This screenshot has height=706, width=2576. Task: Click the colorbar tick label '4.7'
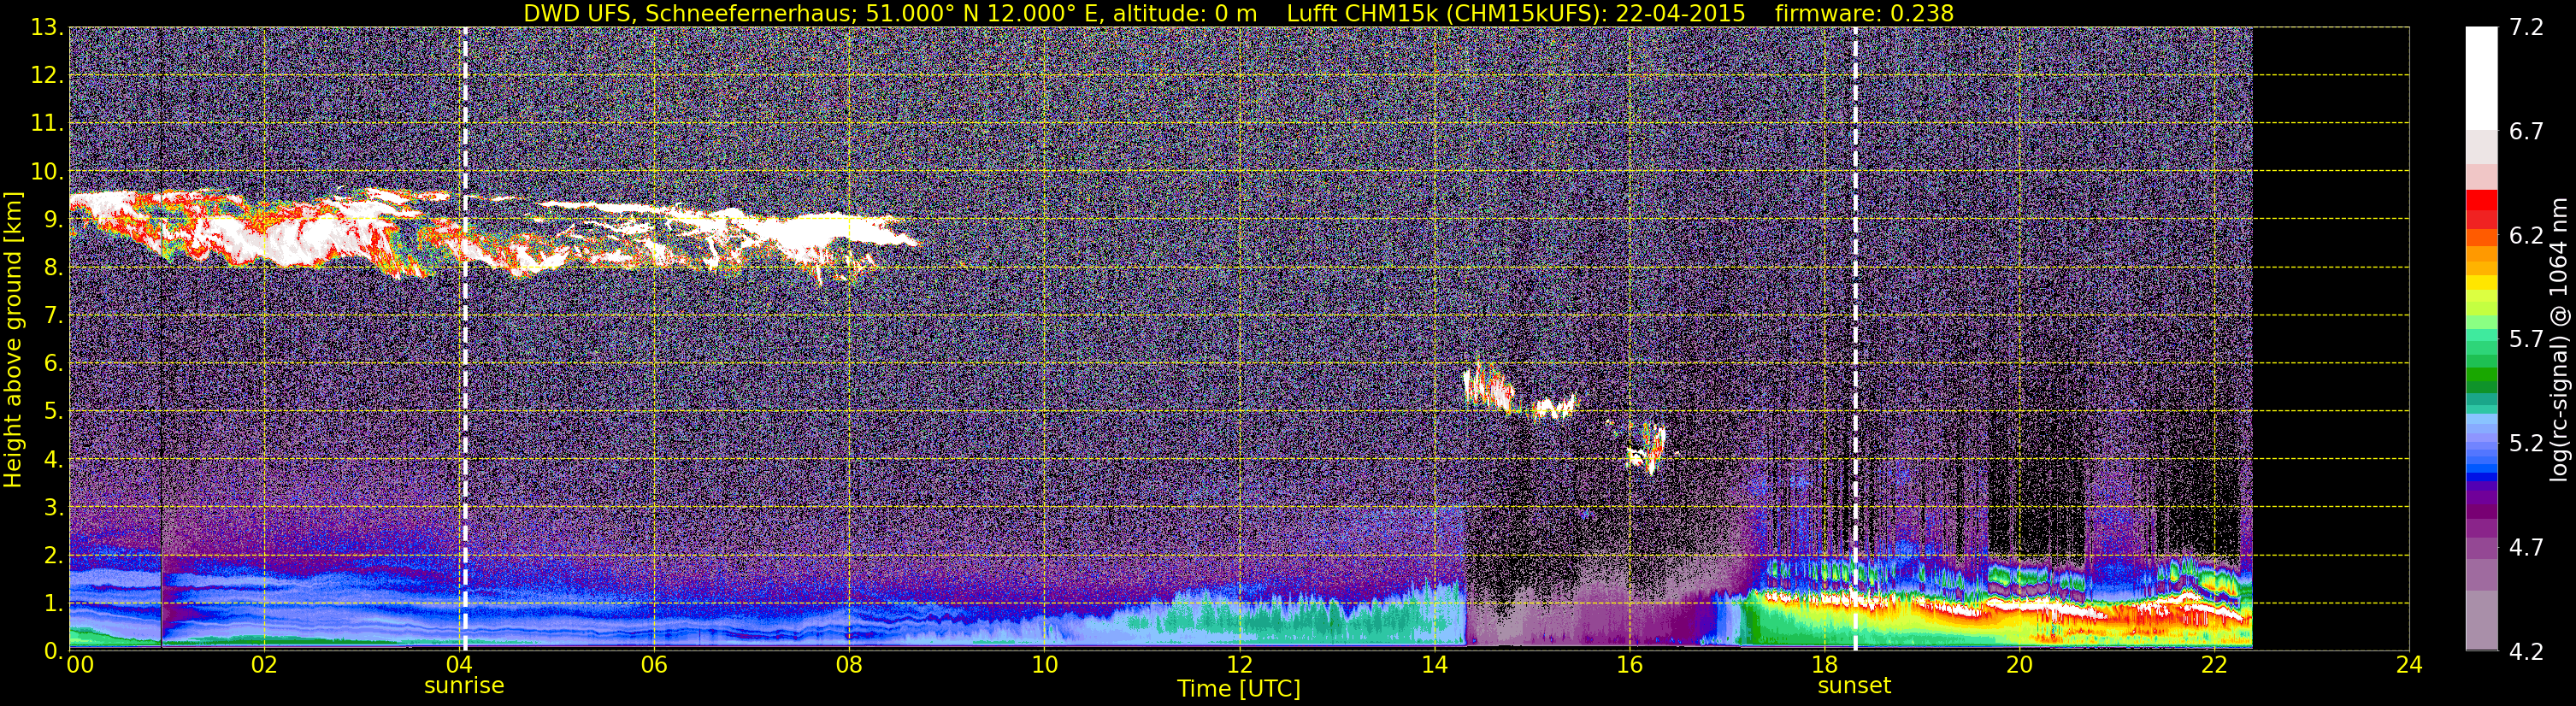(x=2526, y=548)
